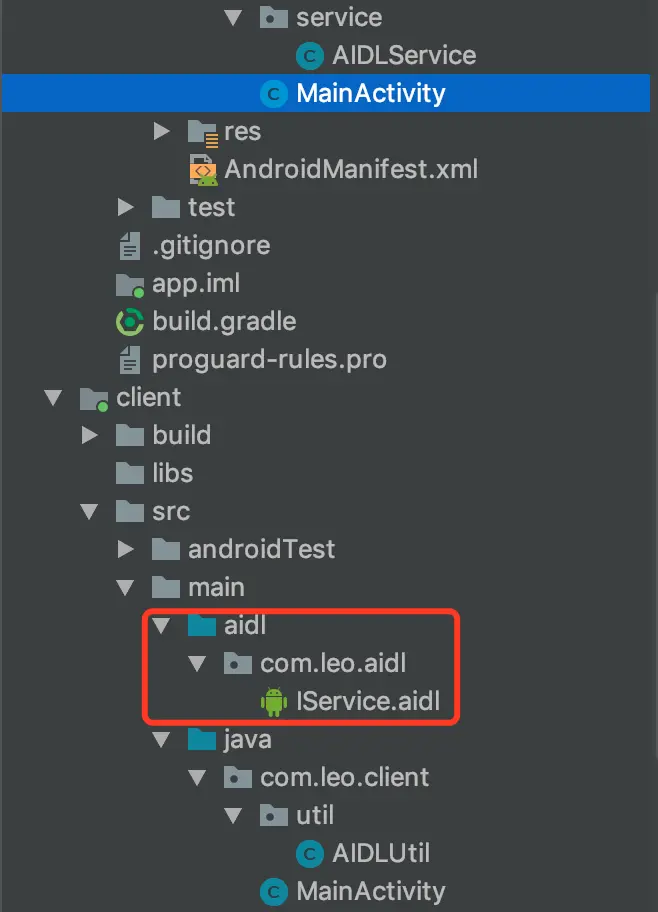Click the AIDLUtil class icon

coord(311,853)
